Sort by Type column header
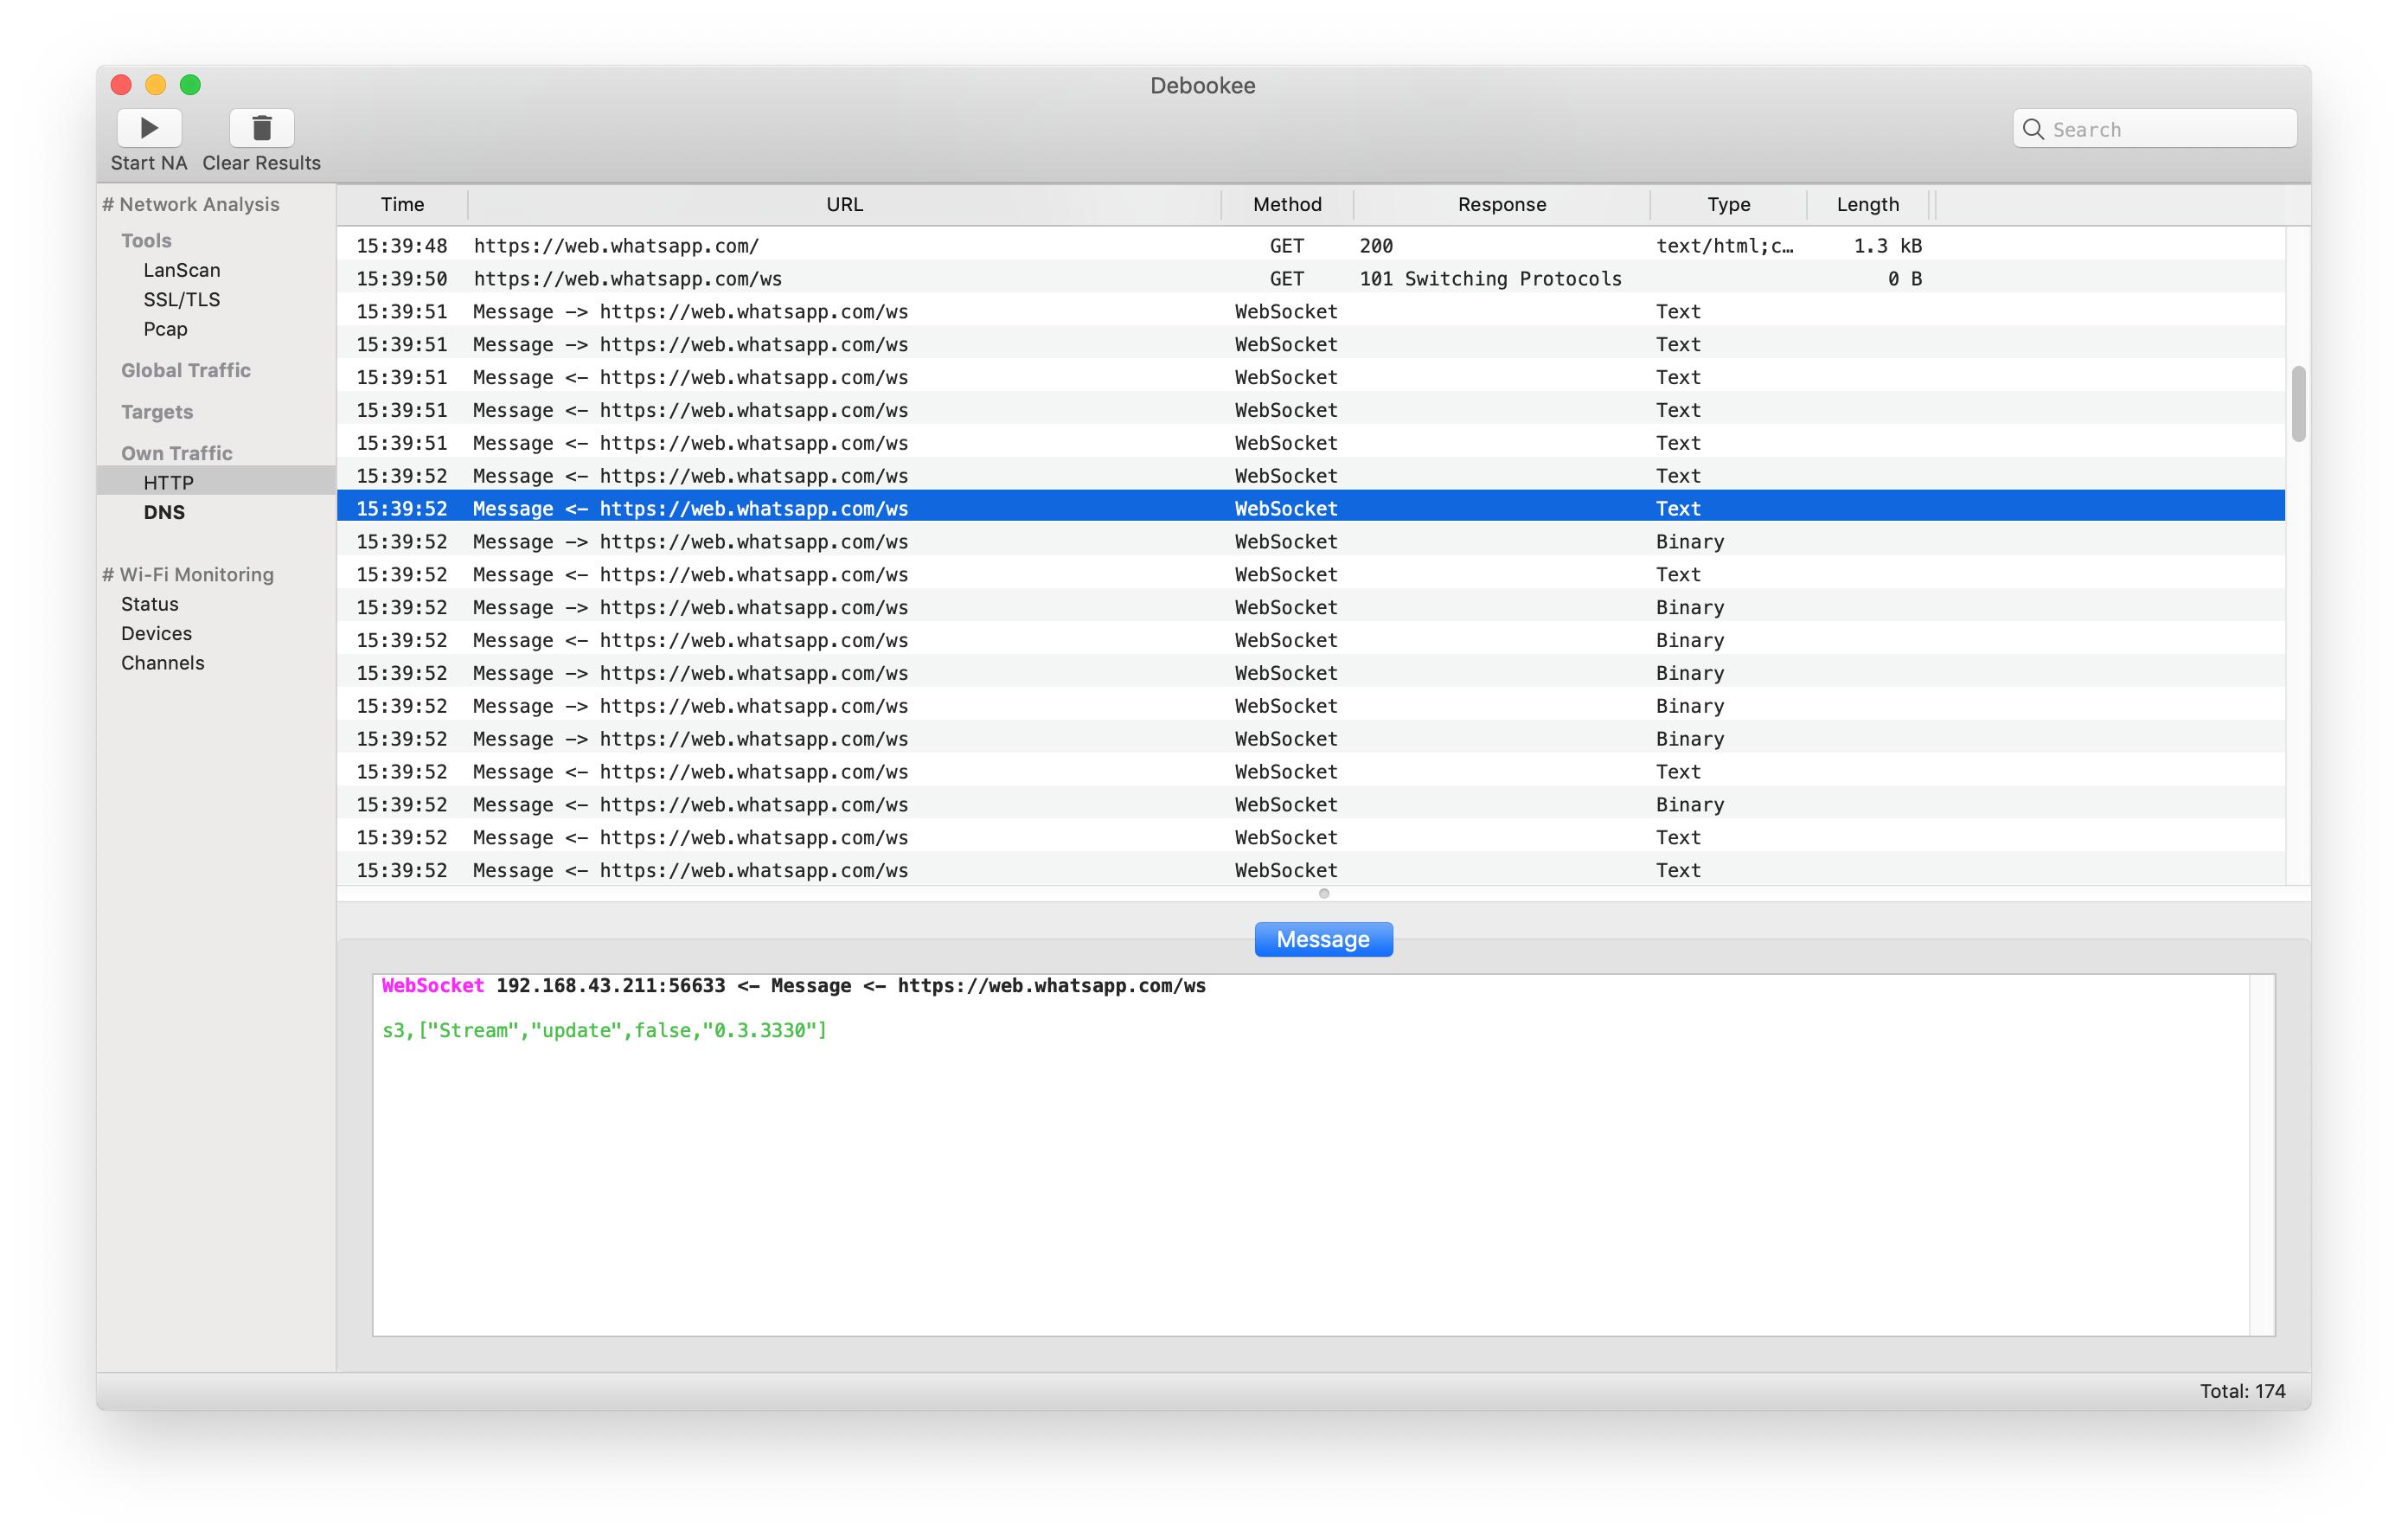The width and height of the screenshot is (2408, 1538). click(1728, 204)
